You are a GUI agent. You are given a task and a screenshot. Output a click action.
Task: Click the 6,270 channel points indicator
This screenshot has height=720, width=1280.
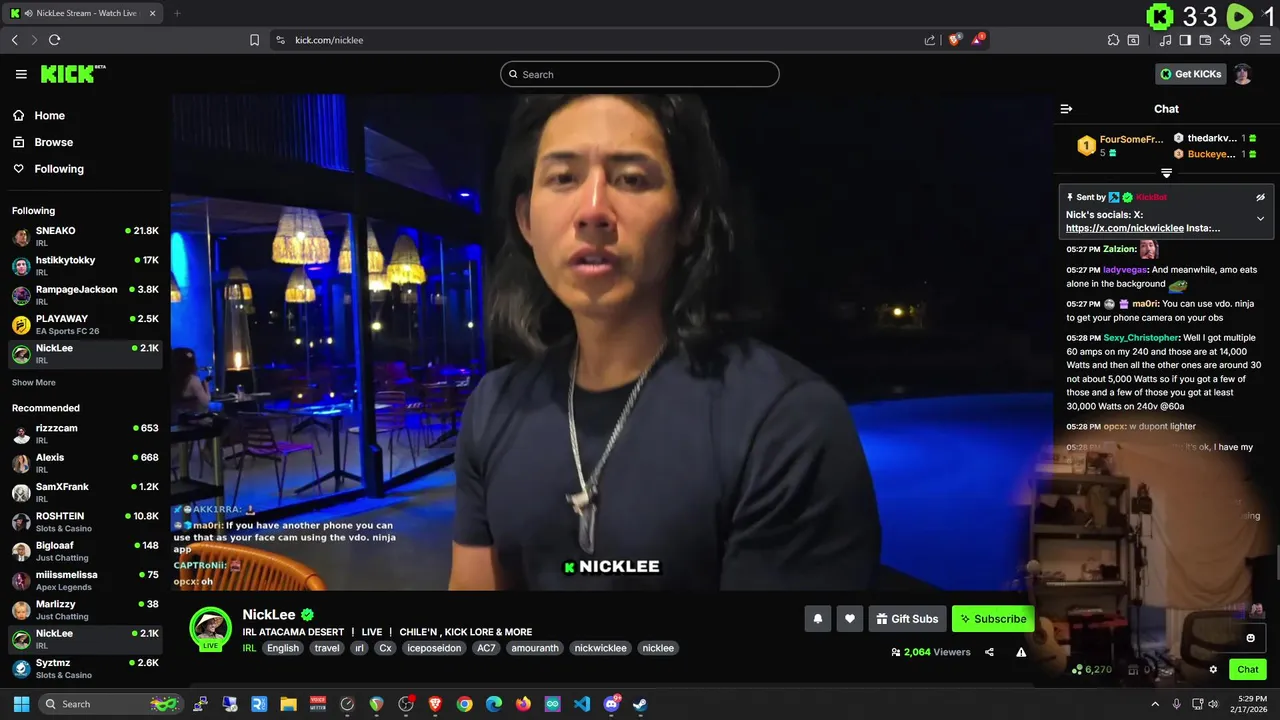(x=1092, y=670)
